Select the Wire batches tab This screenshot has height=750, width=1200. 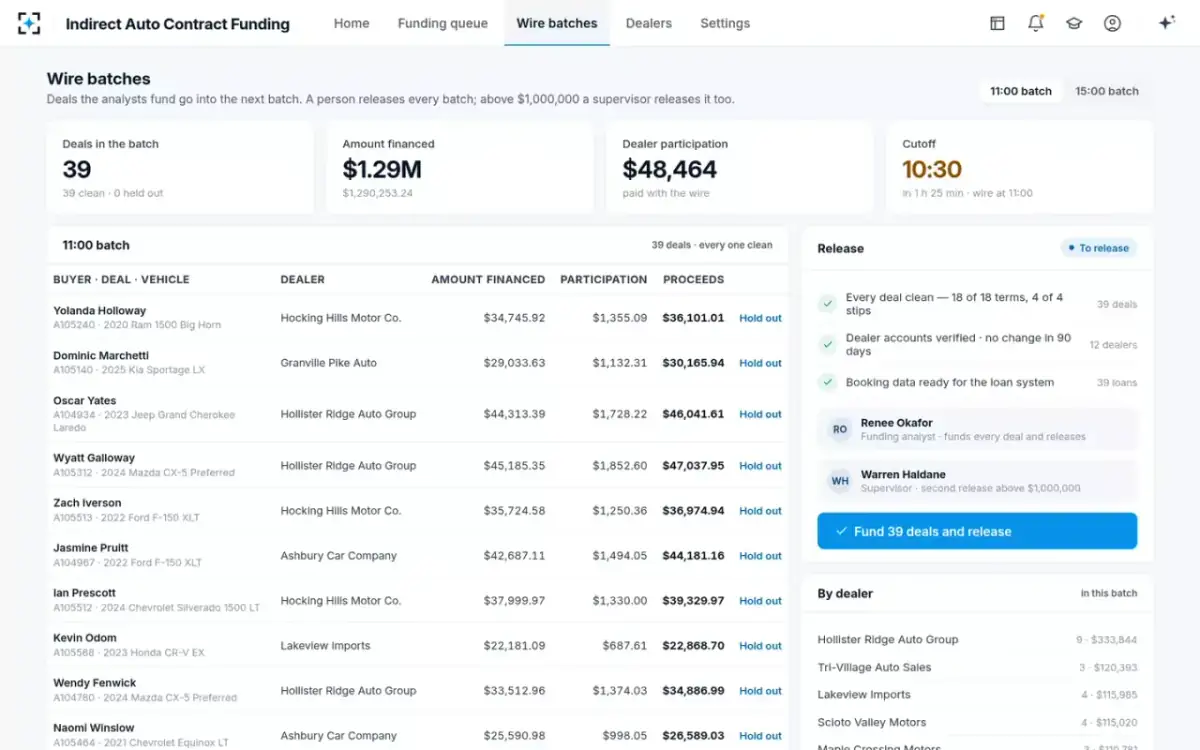[x=557, y=23]
